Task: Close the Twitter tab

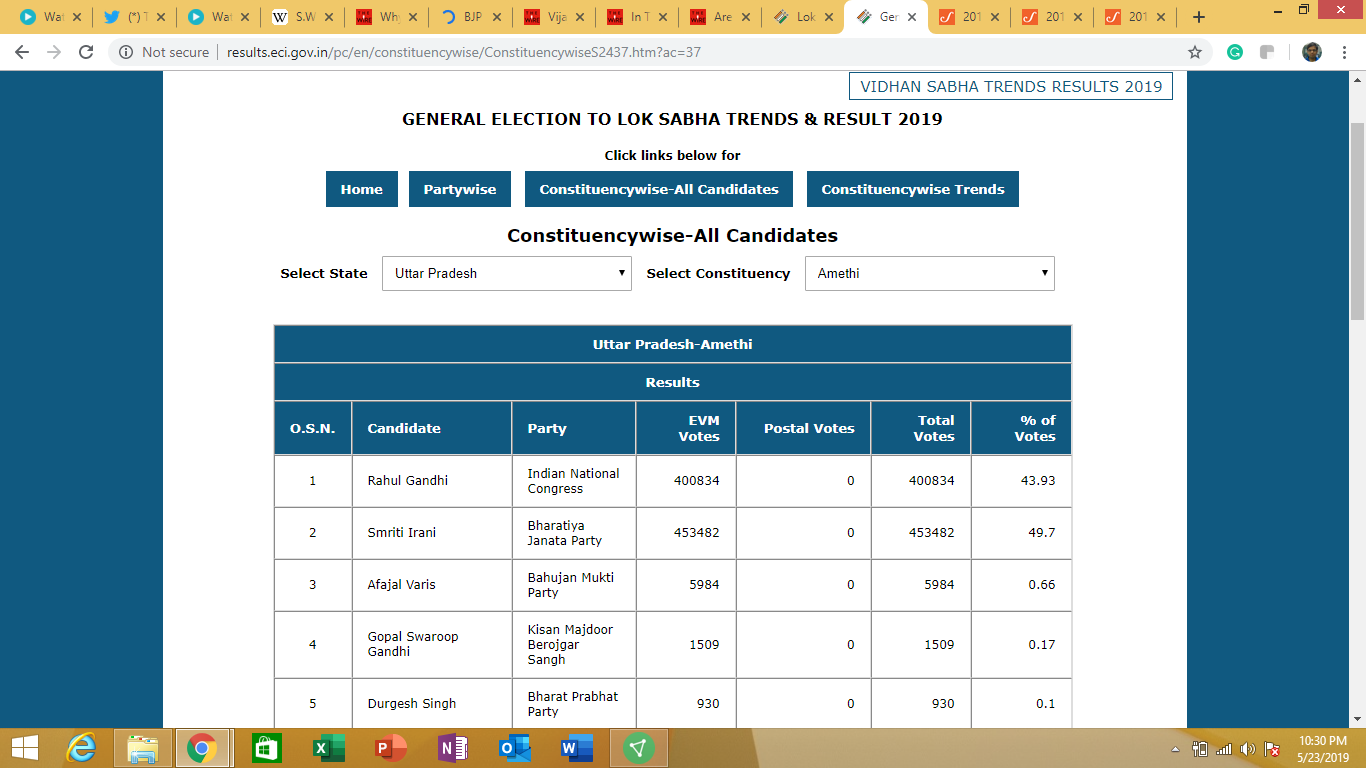Action: (x=161, y=17)
